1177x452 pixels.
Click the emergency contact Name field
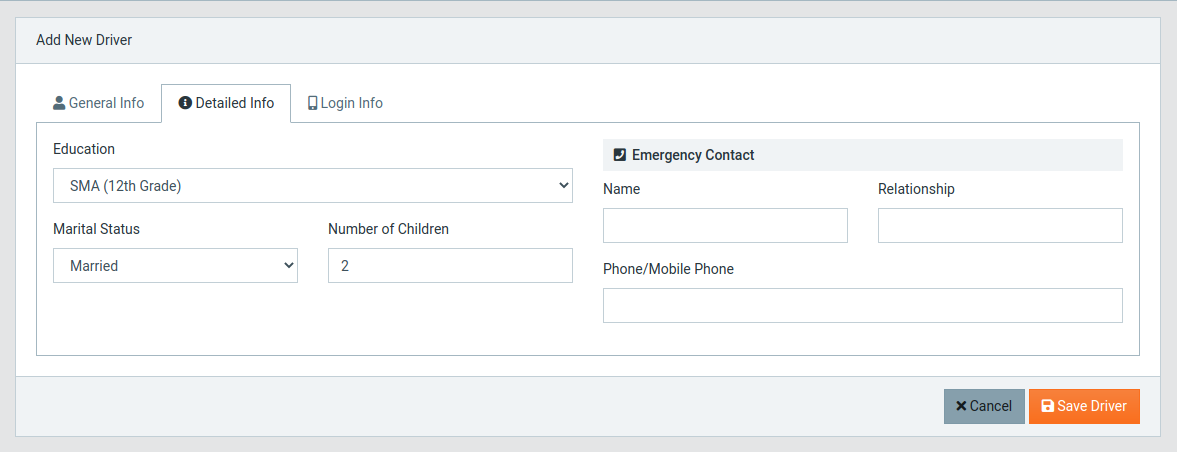click(725, 225)
